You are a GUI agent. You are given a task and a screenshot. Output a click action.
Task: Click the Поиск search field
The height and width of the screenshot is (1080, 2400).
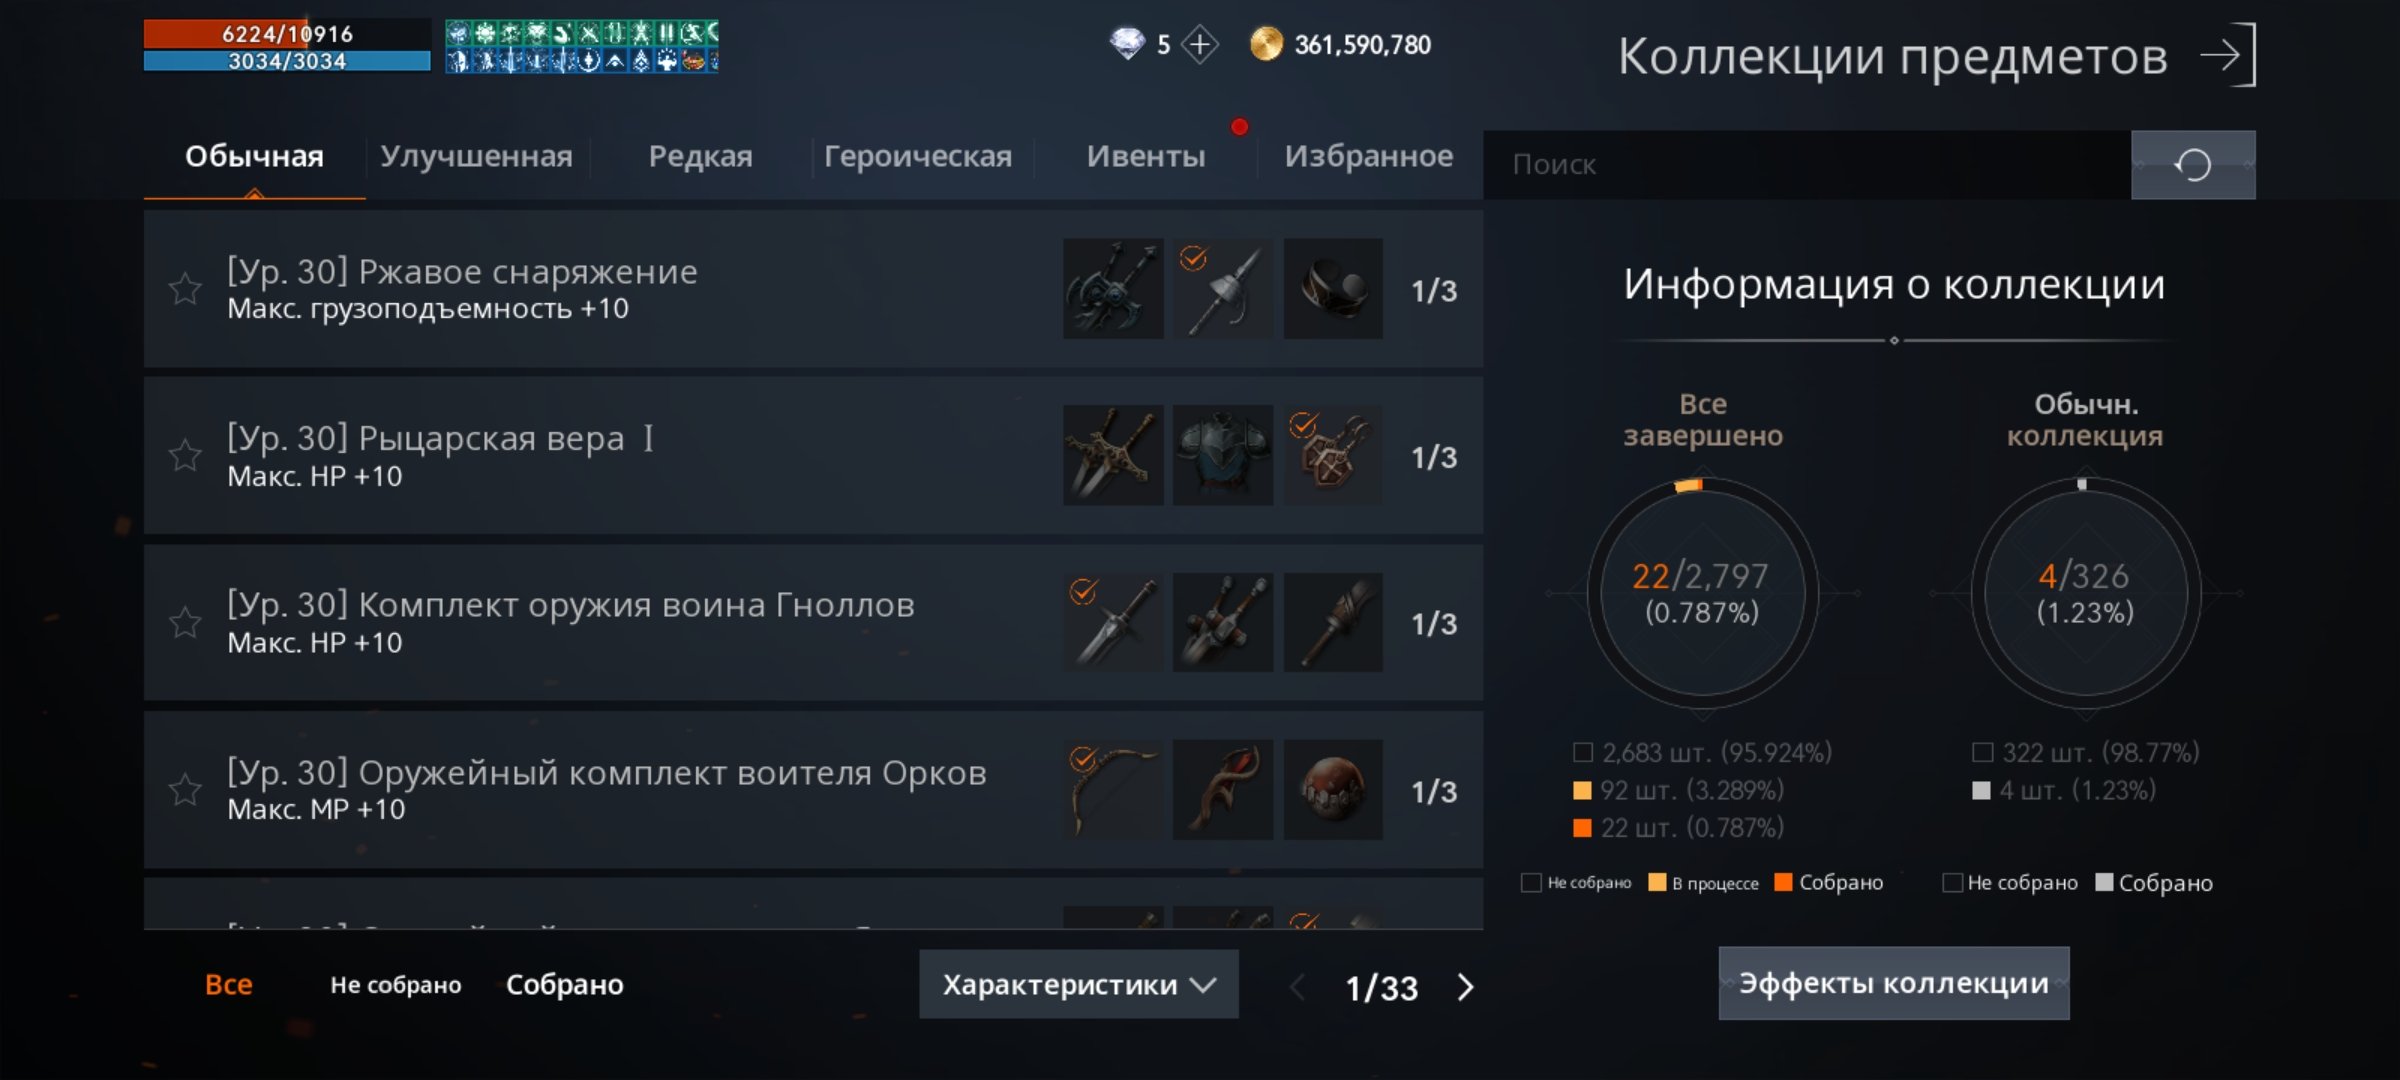point(1807,165)
